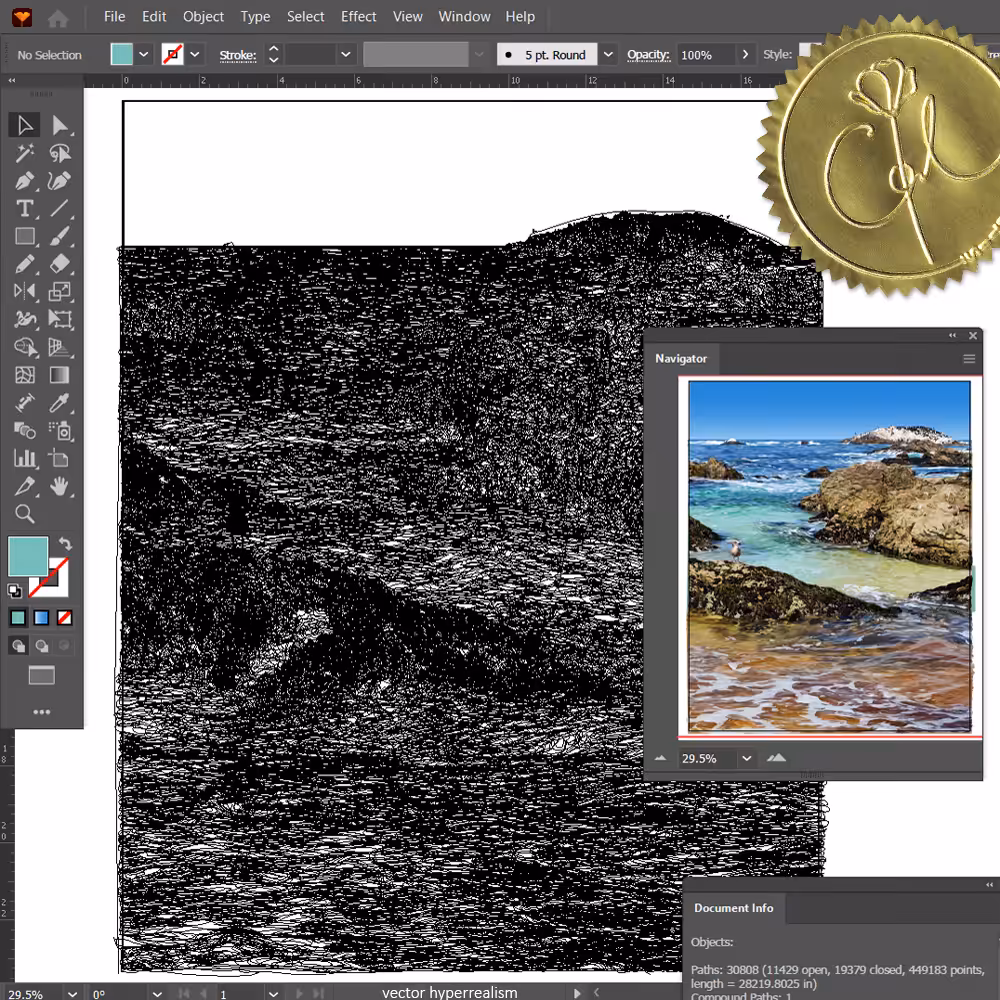Open Navigator zoom percentage dropdown

pos(746,758)
